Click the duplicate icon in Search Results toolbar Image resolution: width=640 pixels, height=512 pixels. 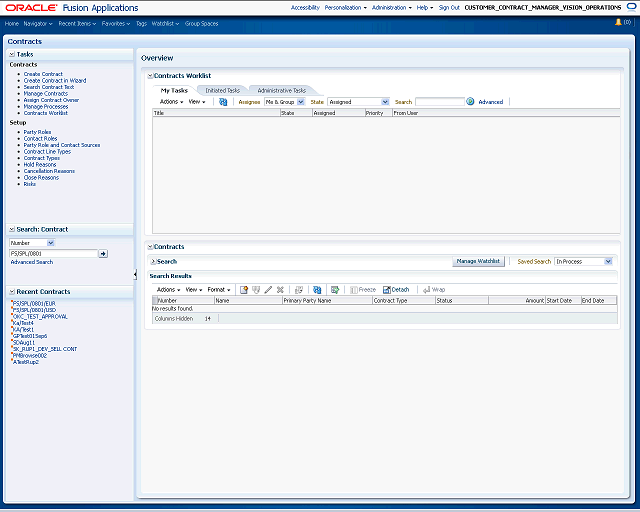click(299, 290)
